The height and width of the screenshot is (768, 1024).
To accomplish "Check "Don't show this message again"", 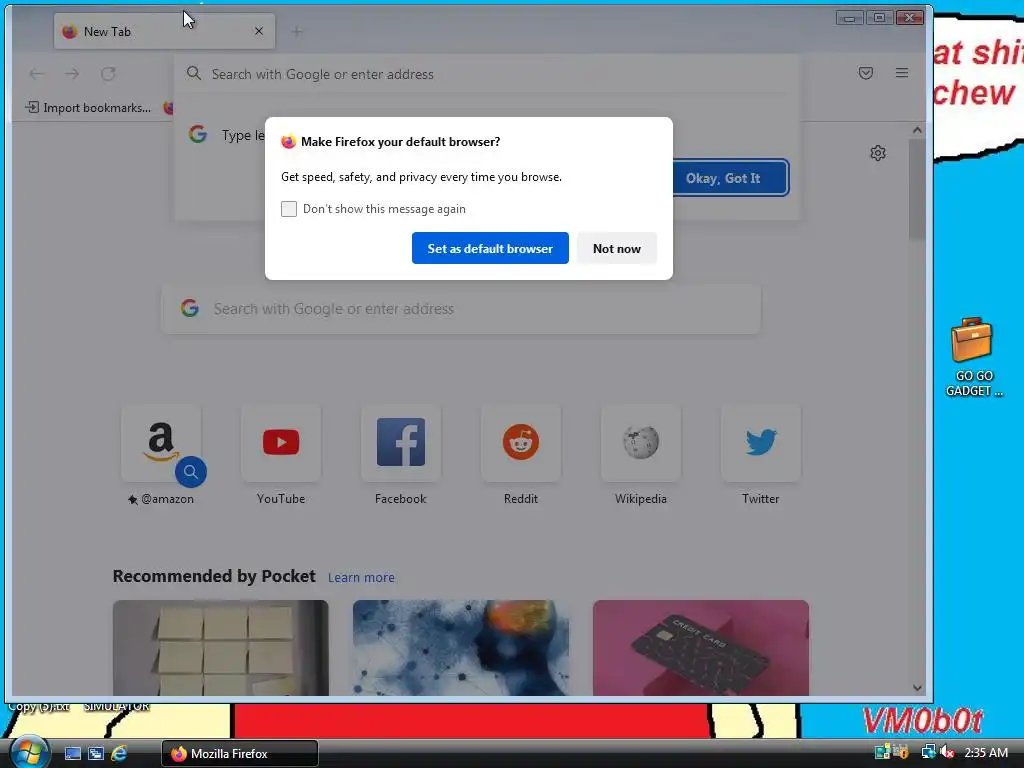I will [289, 209].
